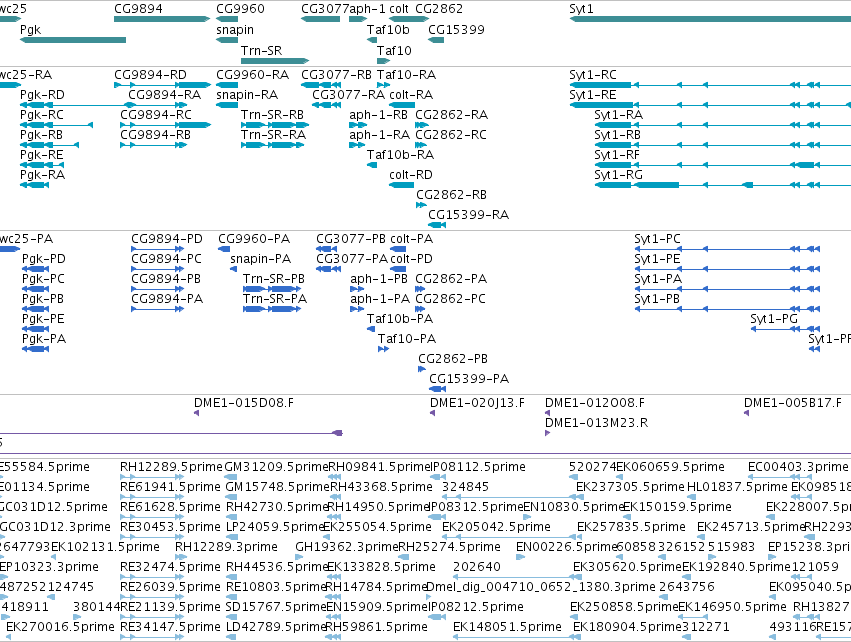Image resolution: width=851 pixels, height=642 pixels.
Task: Click EST label LD42789.5prime
Action: point(277,627)
